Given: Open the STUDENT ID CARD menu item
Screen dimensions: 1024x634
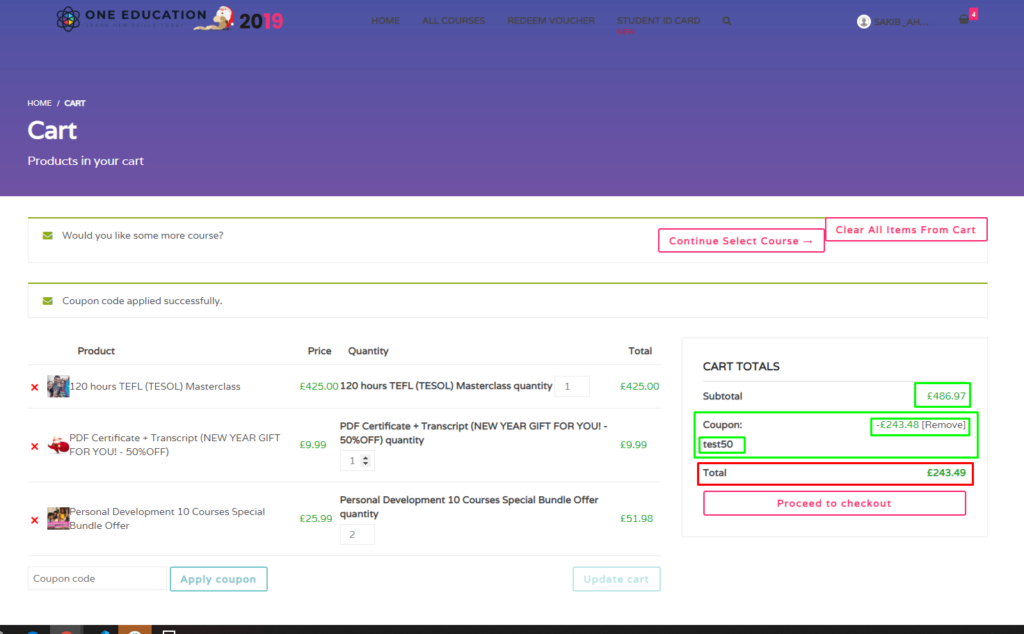Looking at the screenshot, I should 658,21.
